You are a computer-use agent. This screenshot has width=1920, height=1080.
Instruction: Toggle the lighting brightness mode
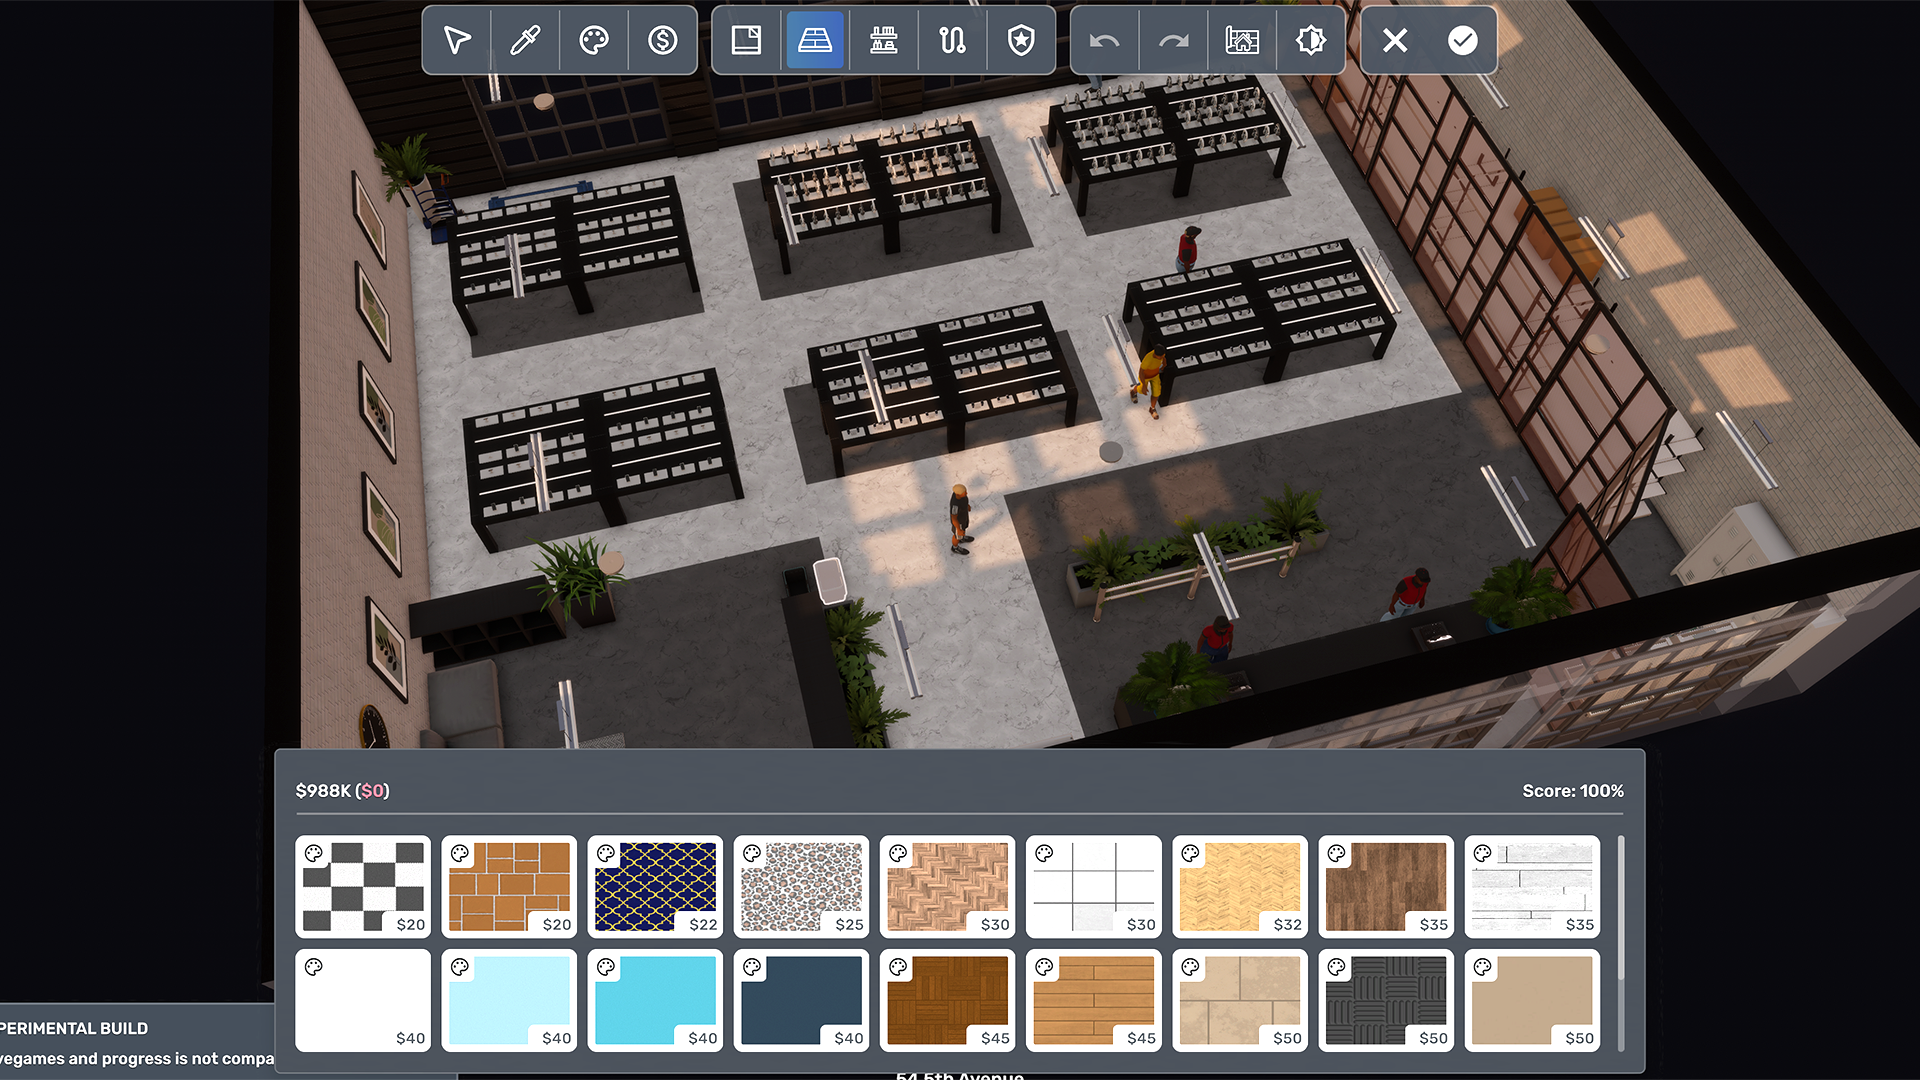[1310, 40]
